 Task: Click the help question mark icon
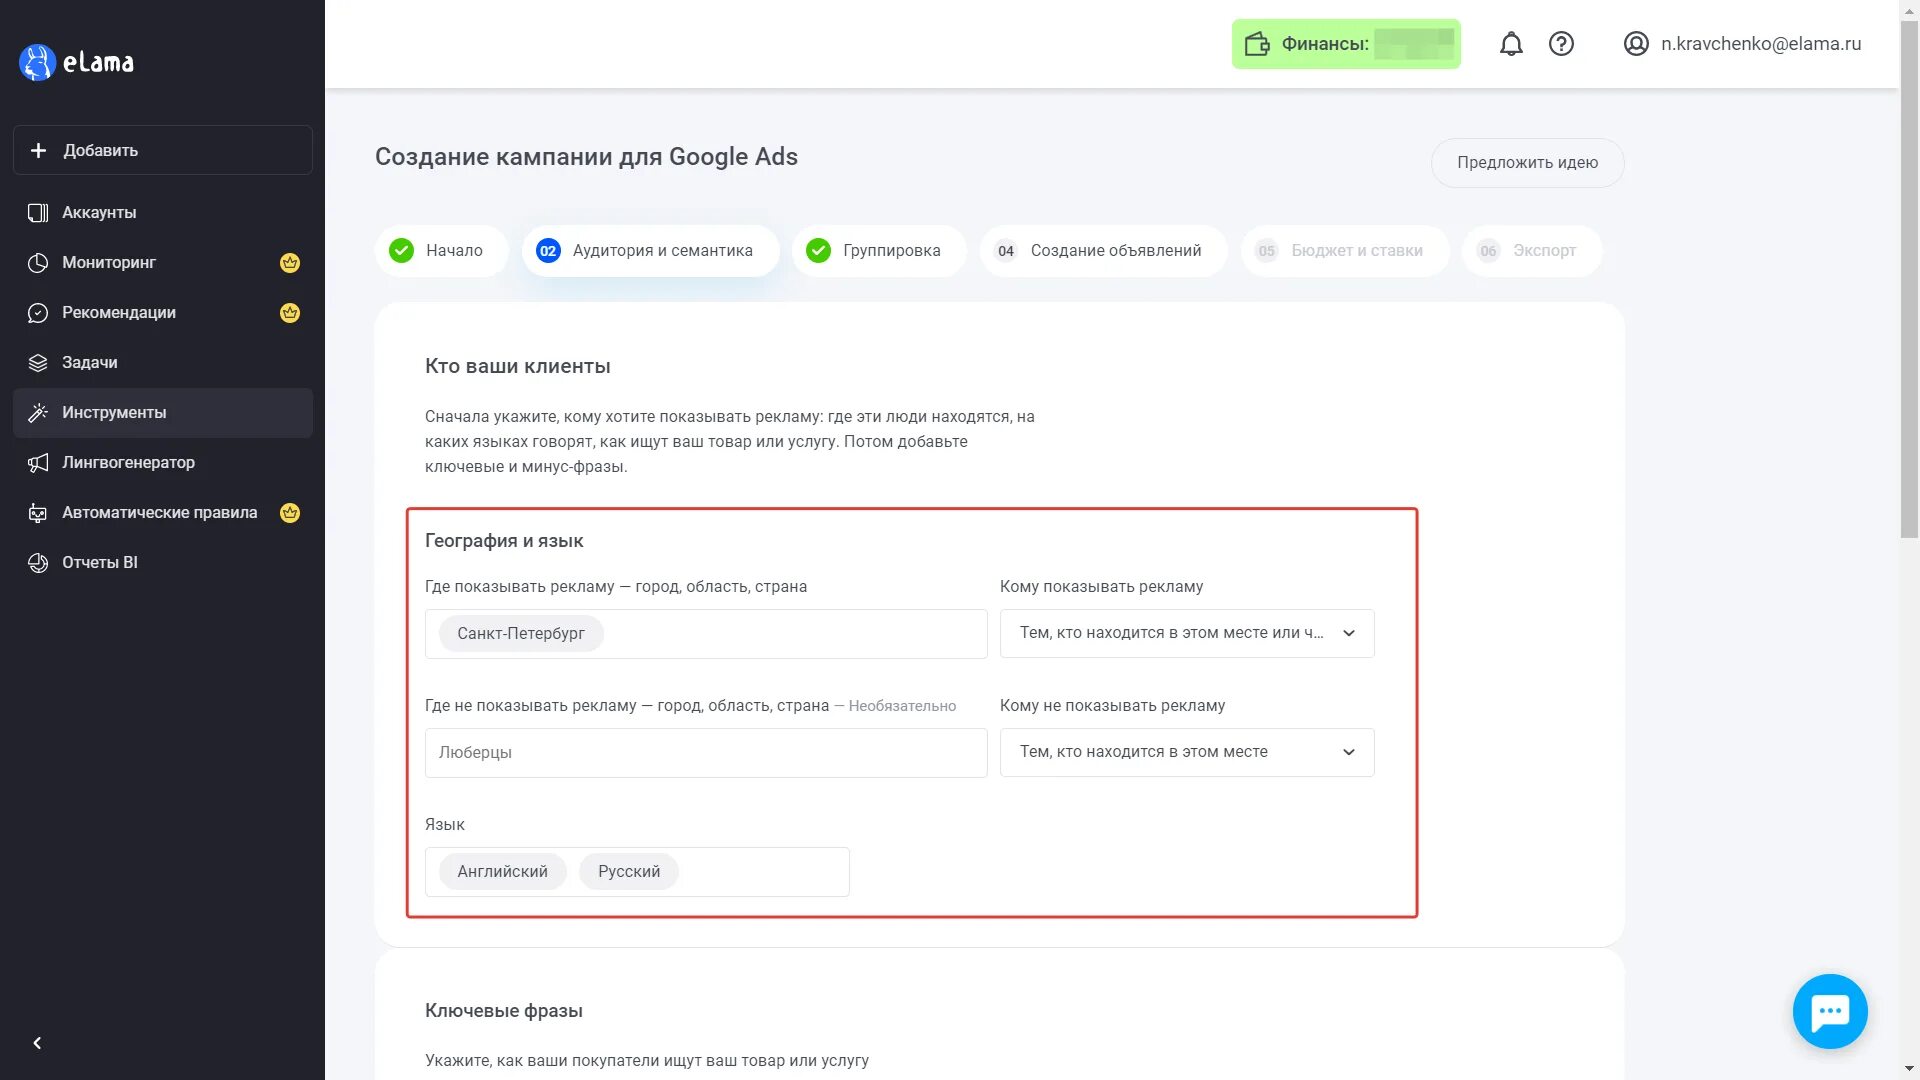1561,44
